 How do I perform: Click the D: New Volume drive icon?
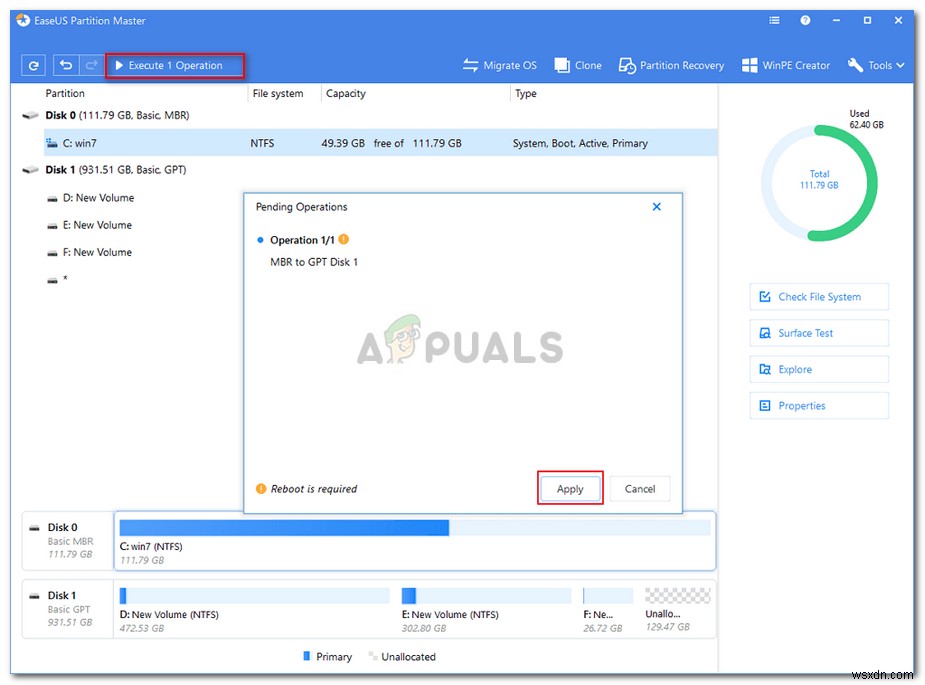[x=53, y=199]
